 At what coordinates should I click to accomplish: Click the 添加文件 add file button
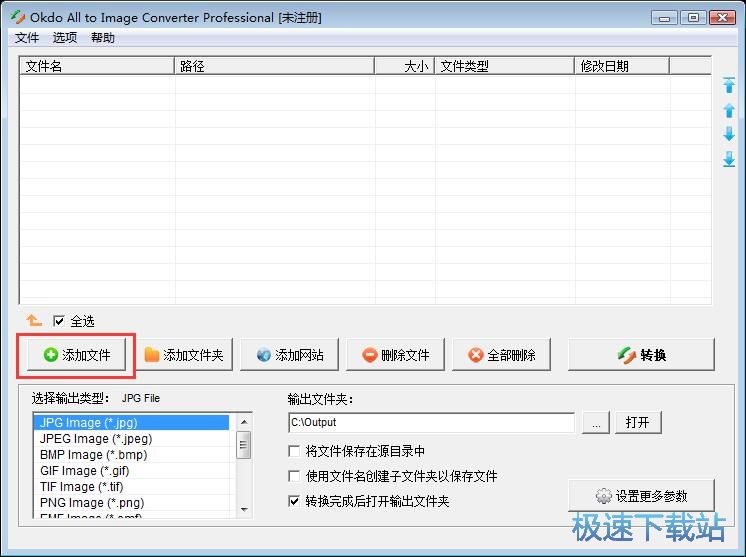77,355
